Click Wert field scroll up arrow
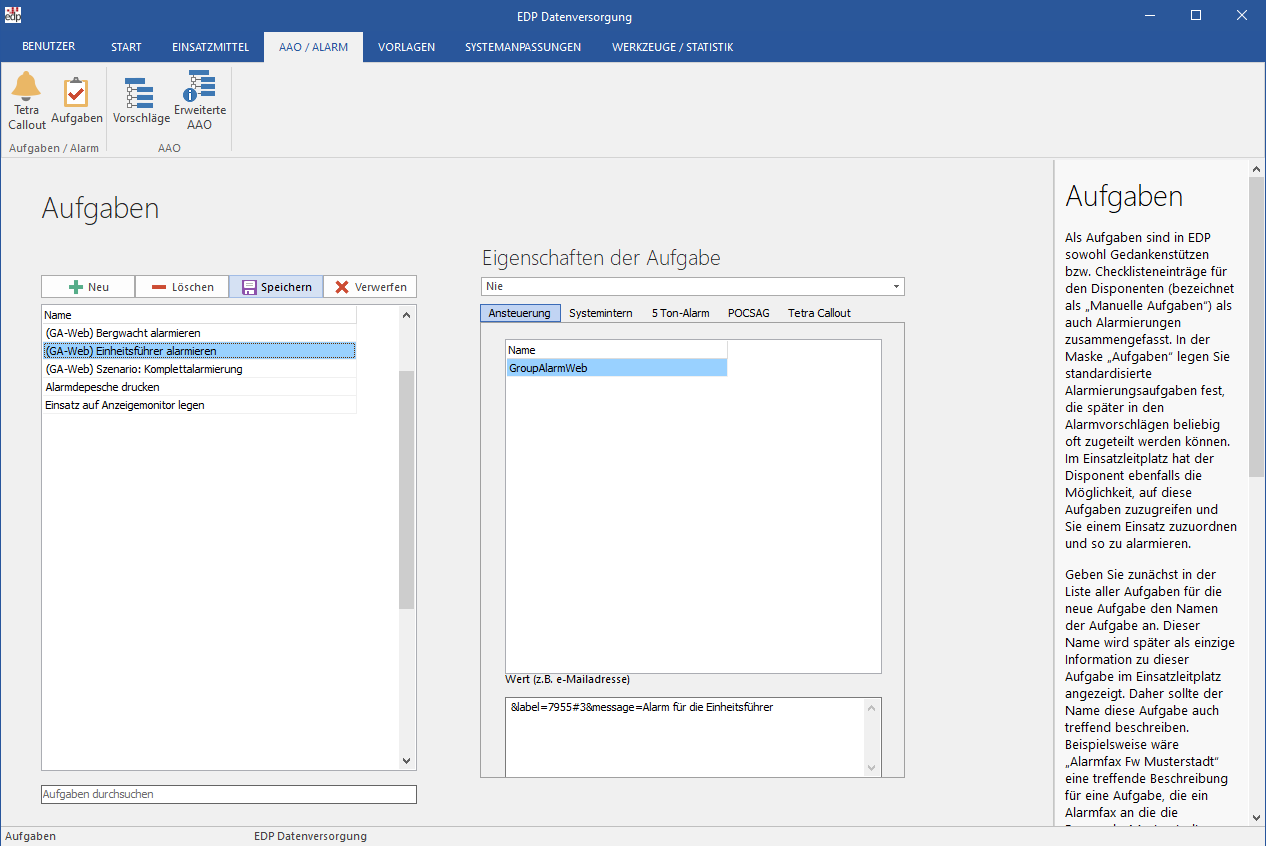Image resolution: width=1266 pixels, height=846 pixels. pos(872,708)
